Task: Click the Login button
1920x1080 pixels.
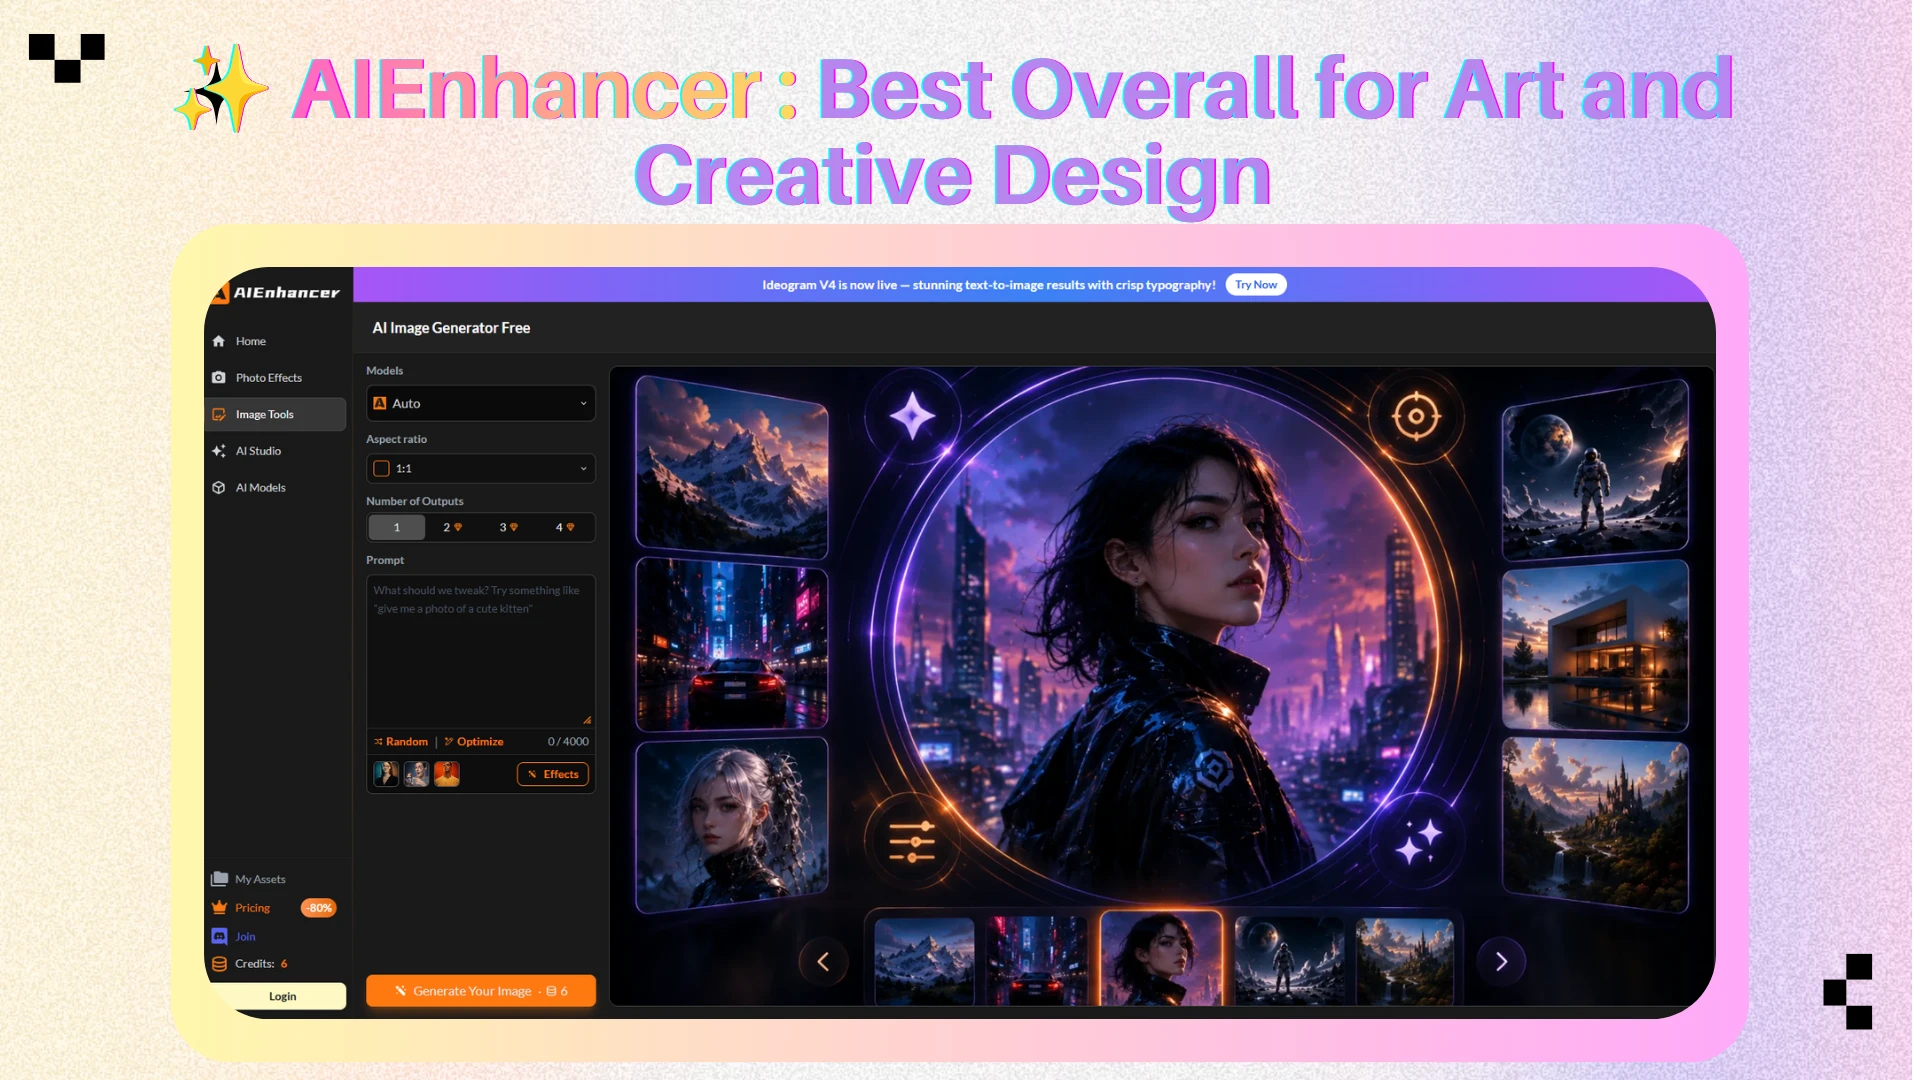Action: [282, 996]
